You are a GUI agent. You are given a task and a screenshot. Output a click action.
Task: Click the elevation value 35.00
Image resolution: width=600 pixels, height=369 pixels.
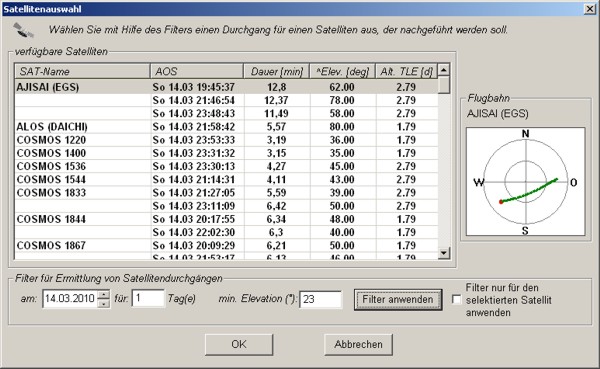pos(342,153)
